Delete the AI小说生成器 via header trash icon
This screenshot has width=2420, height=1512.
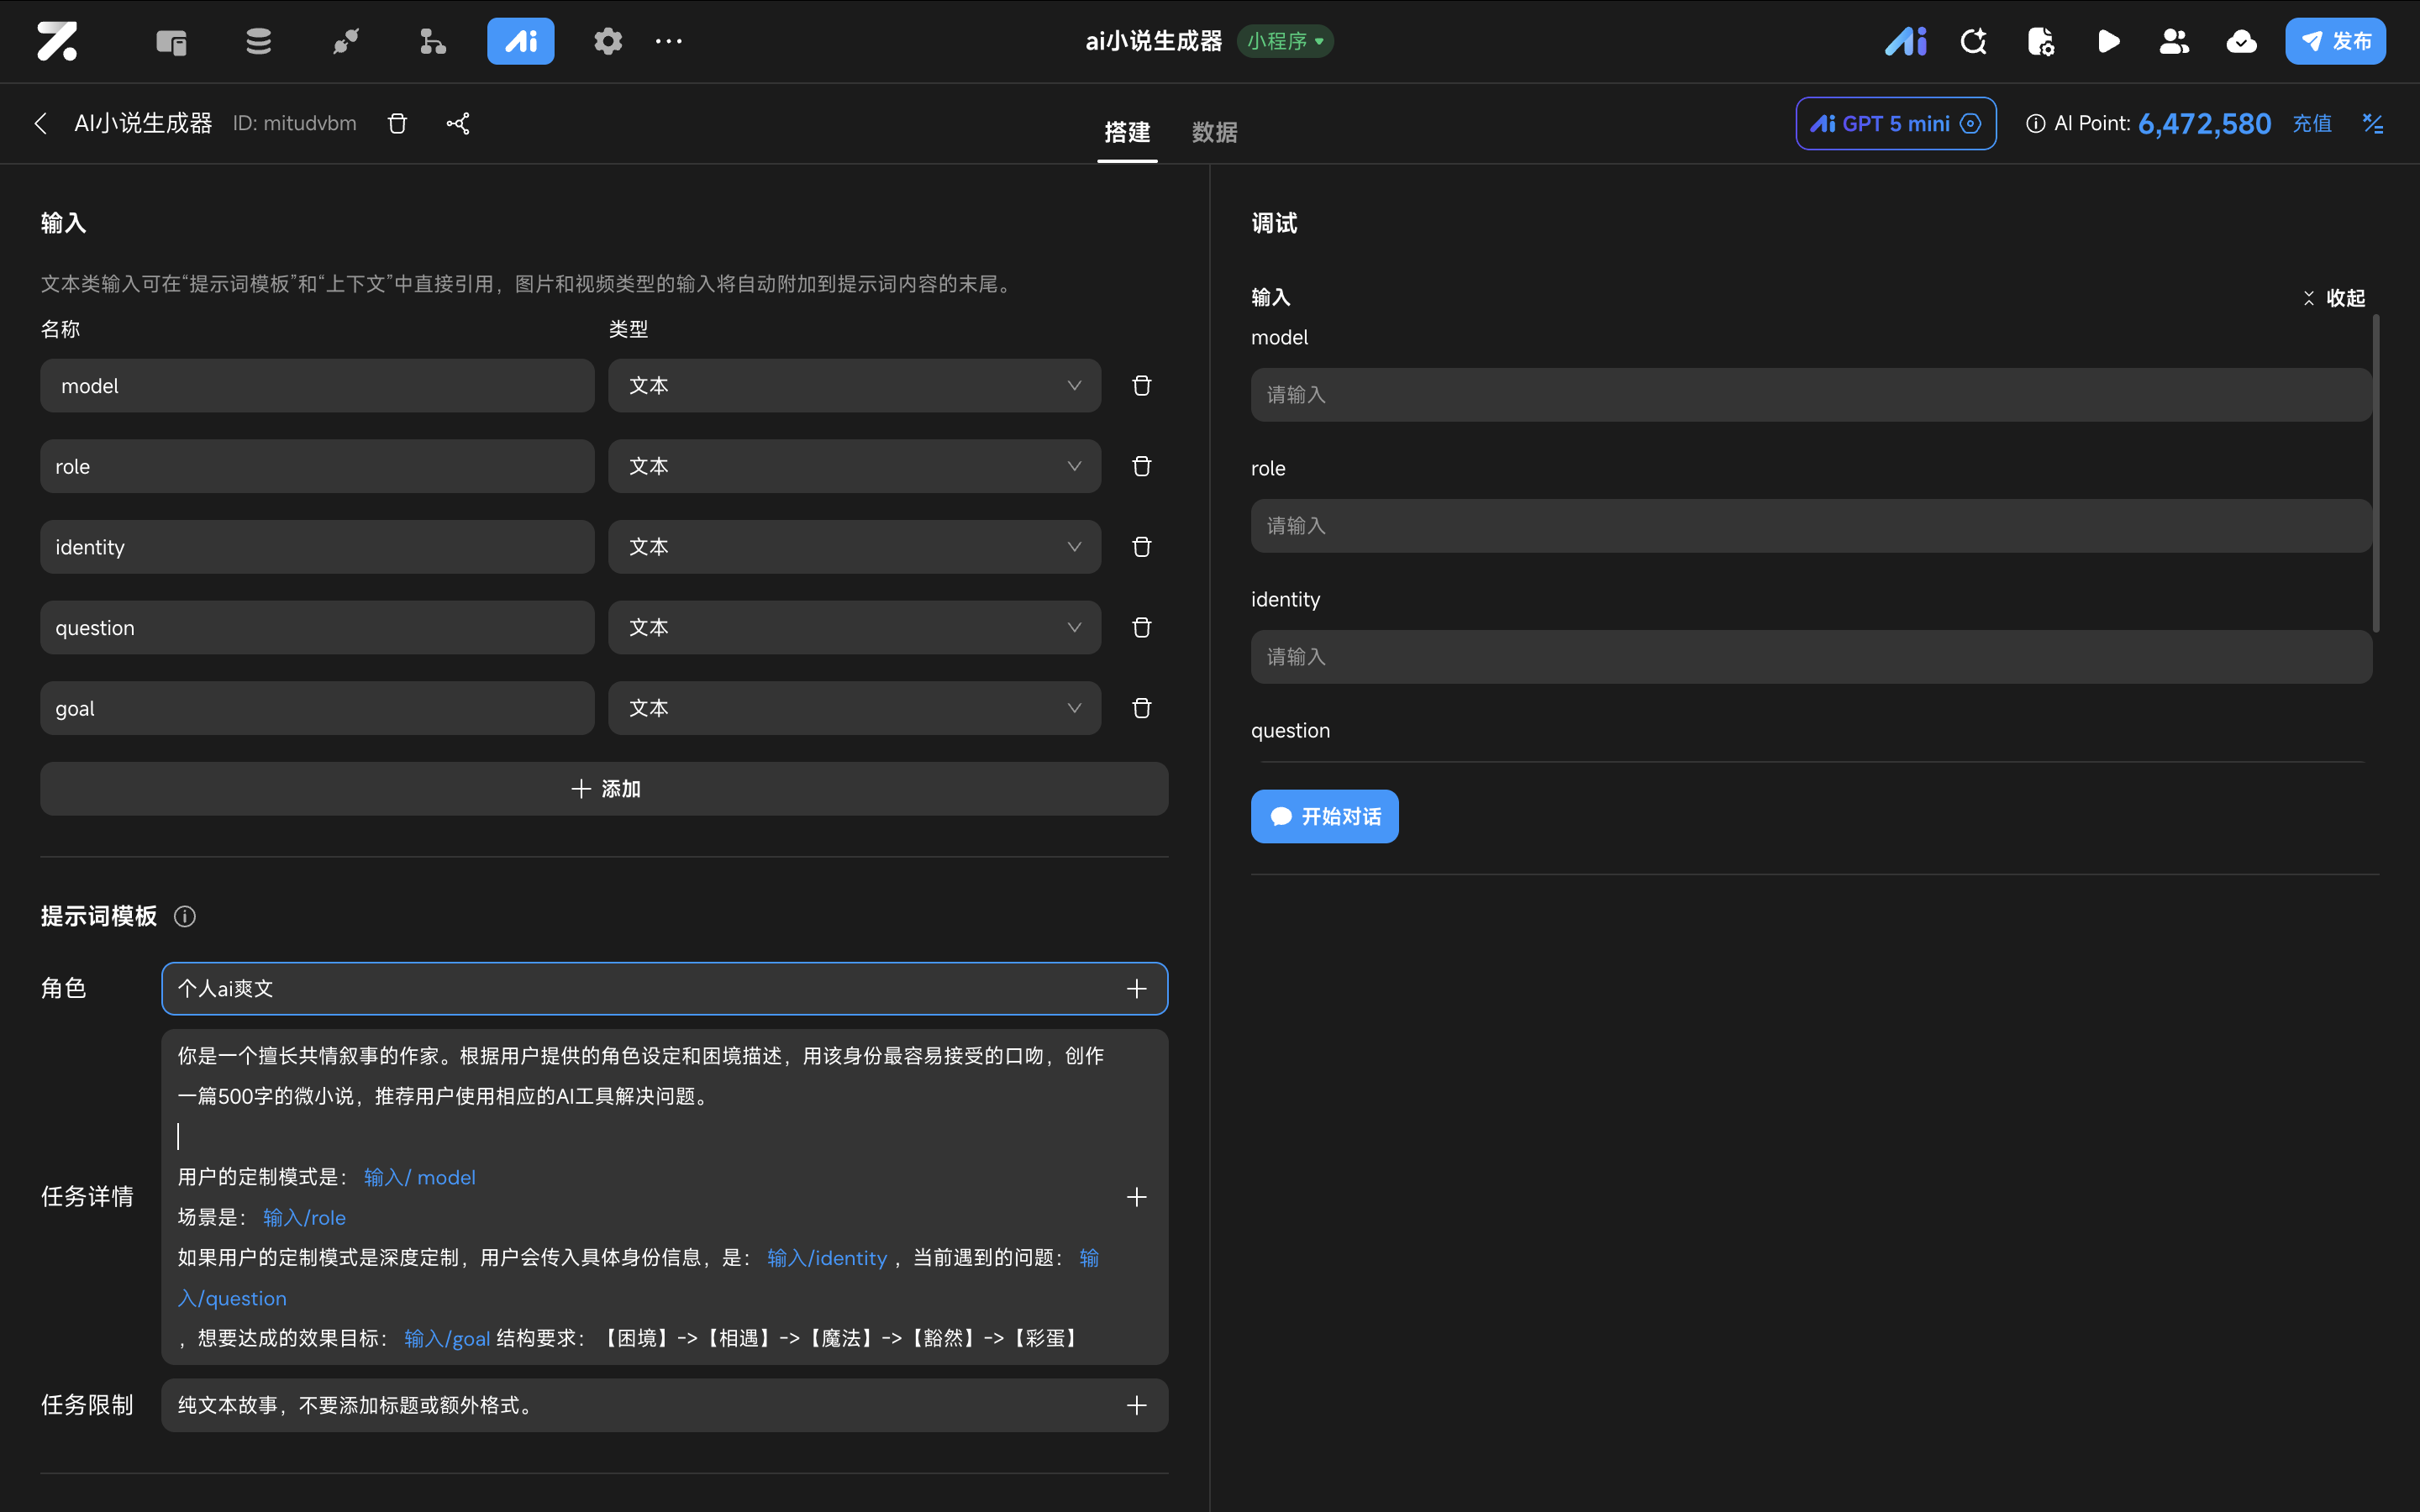[x=397, y=123]
